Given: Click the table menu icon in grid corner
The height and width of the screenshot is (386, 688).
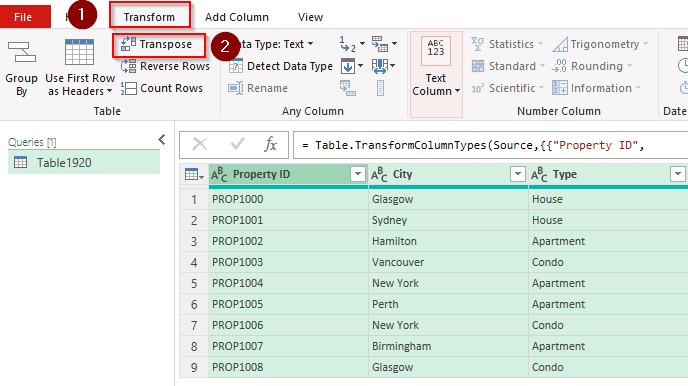Looking at the screenshot, I should 194,175.
